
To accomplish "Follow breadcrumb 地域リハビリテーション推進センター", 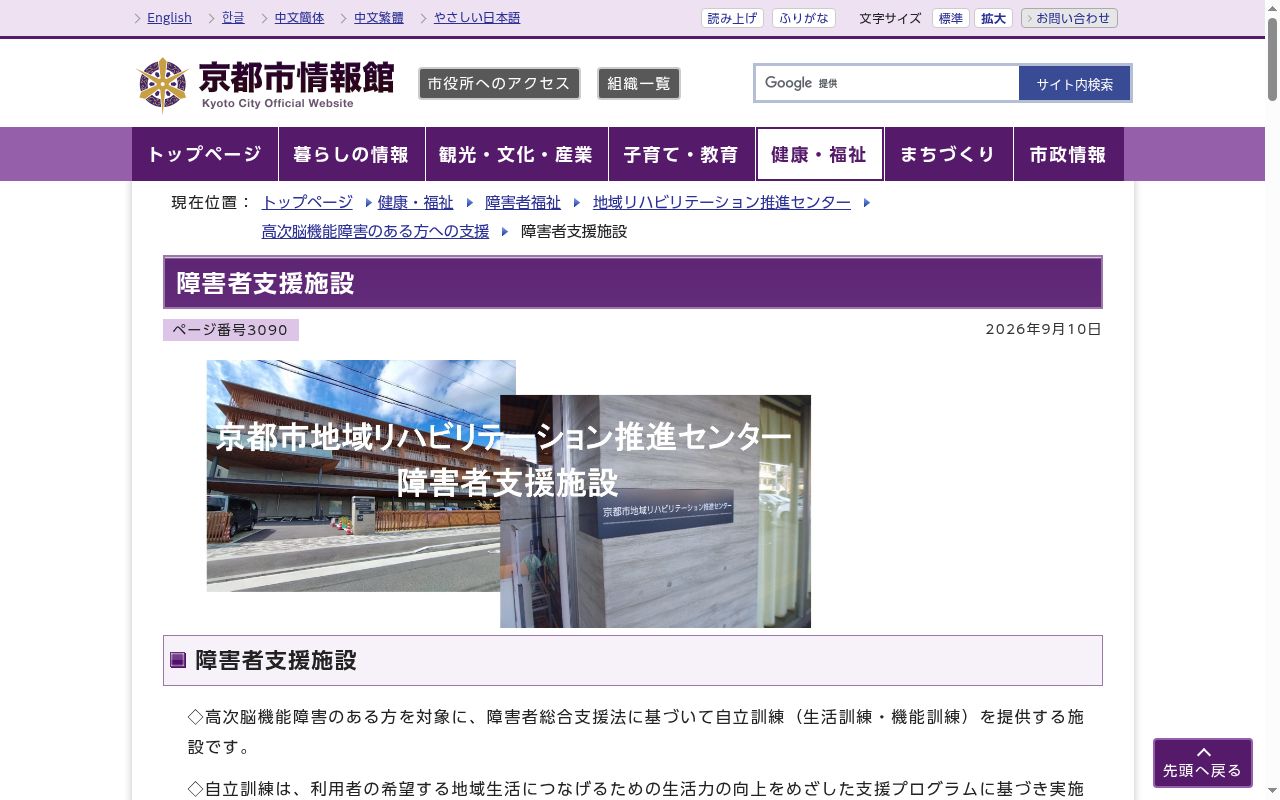I will click(722, 202).
